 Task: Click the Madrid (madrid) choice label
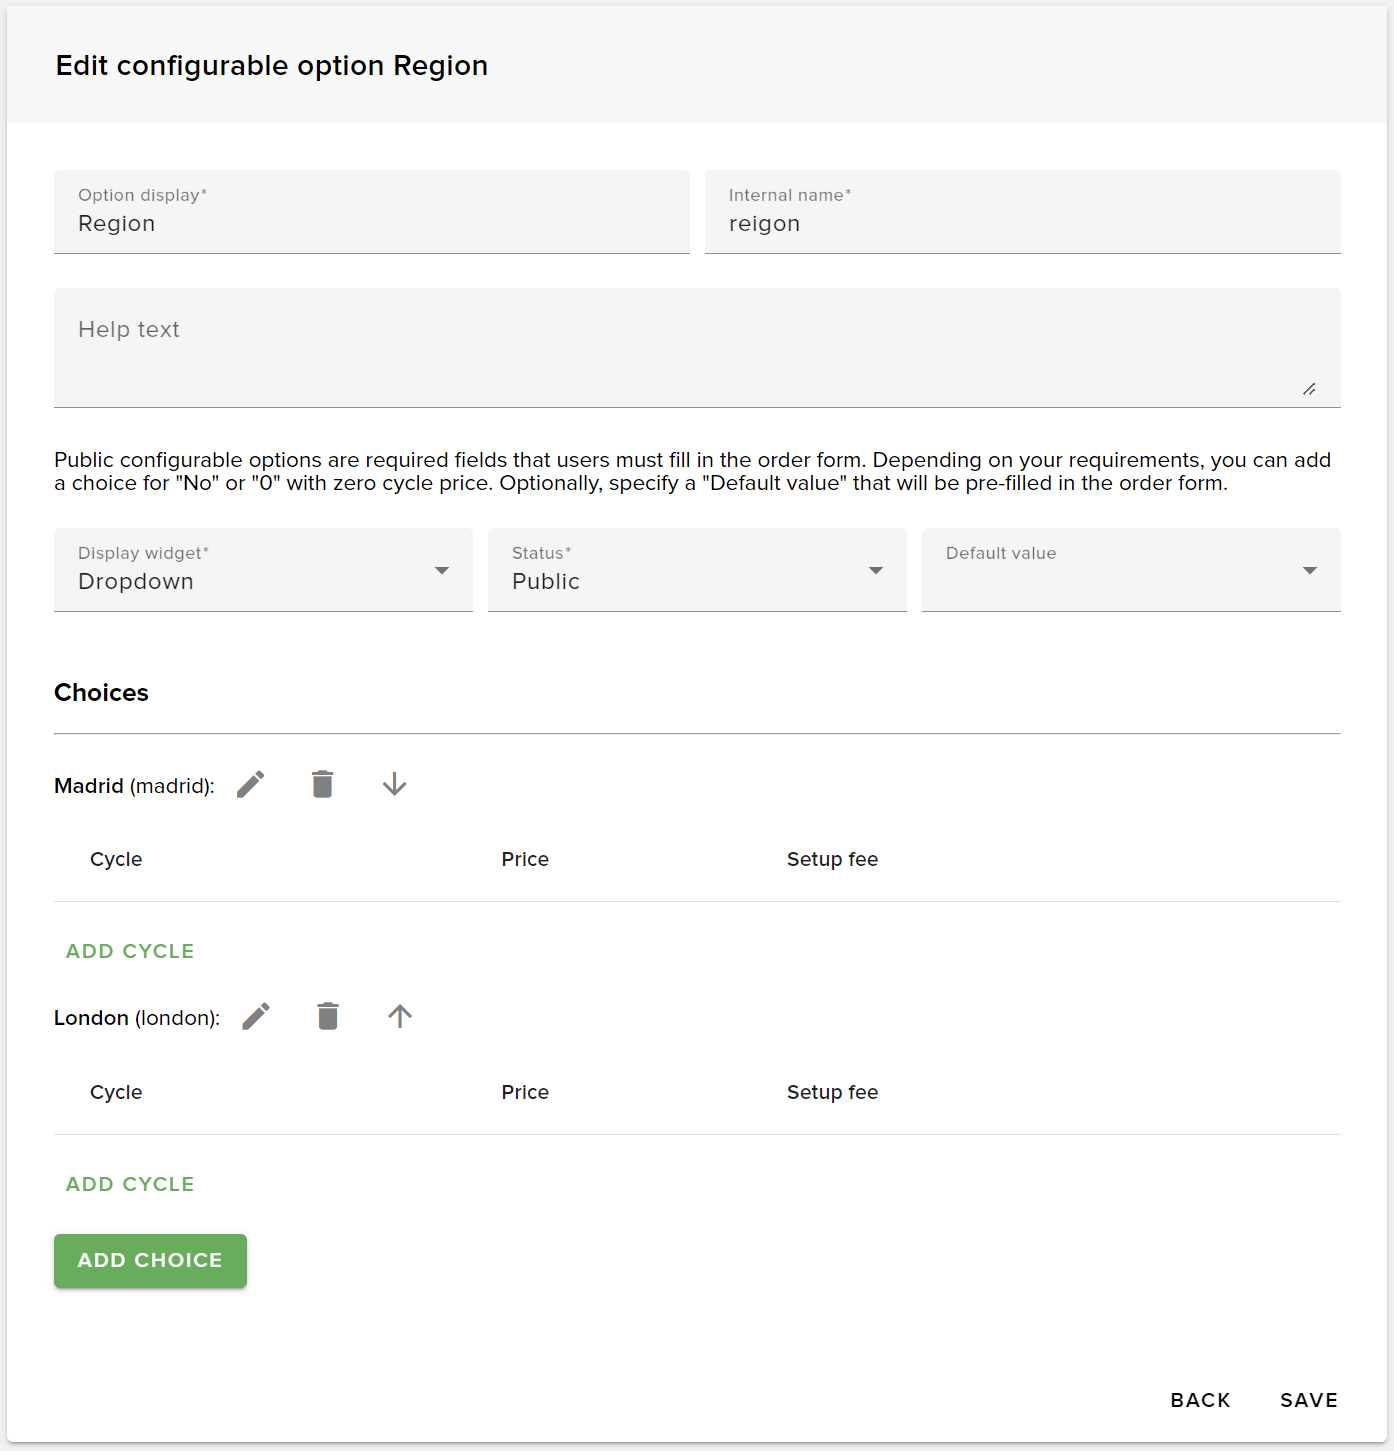coord(133,785)
